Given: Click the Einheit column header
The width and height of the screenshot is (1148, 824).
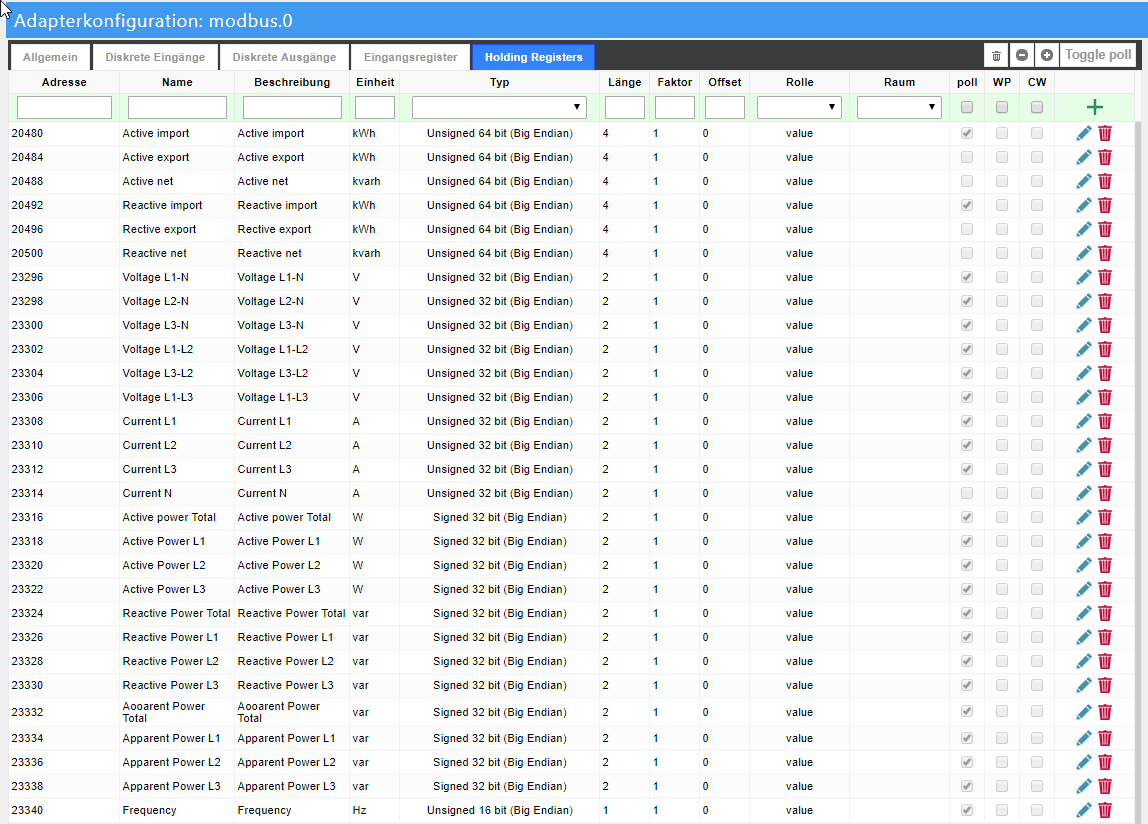Looking at the screenshot, I should (375, 82).
